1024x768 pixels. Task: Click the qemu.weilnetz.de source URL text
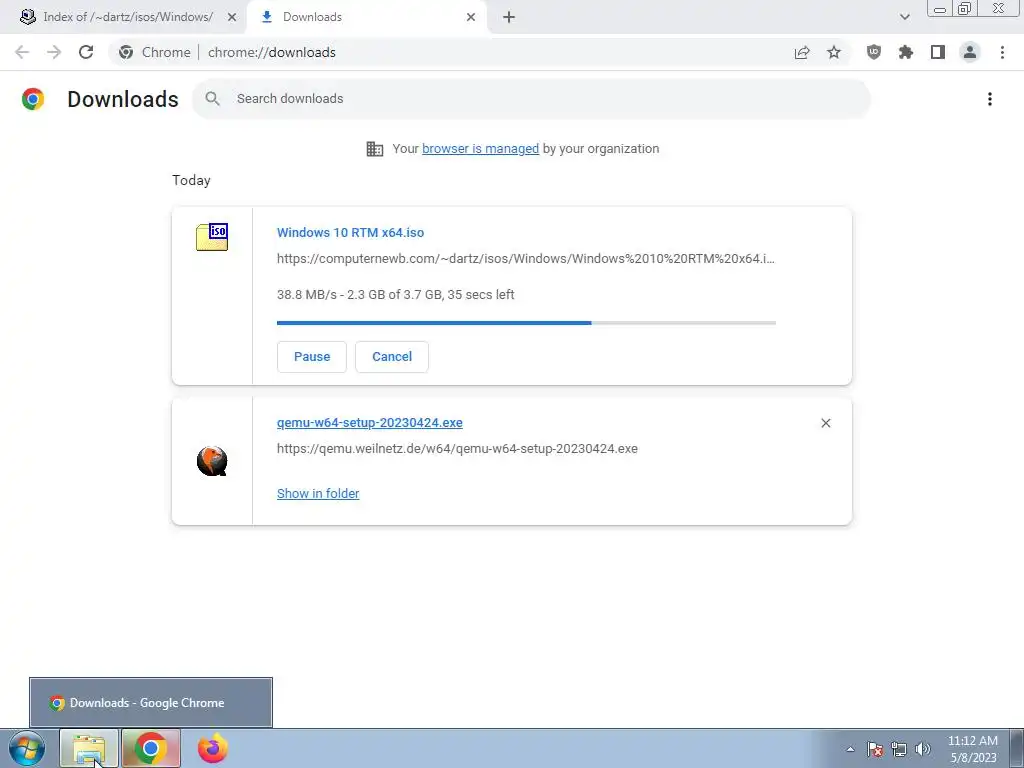(457, 449)
